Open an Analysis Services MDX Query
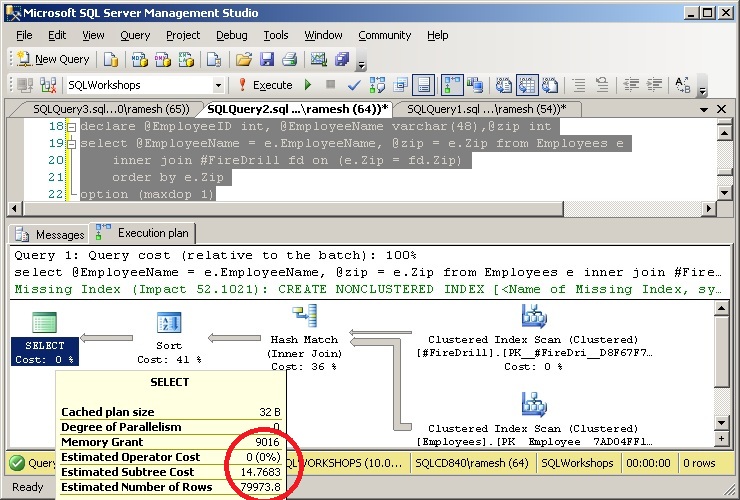Image resolution: width=740 pixels, height=500 pixels. pos(139,59)
